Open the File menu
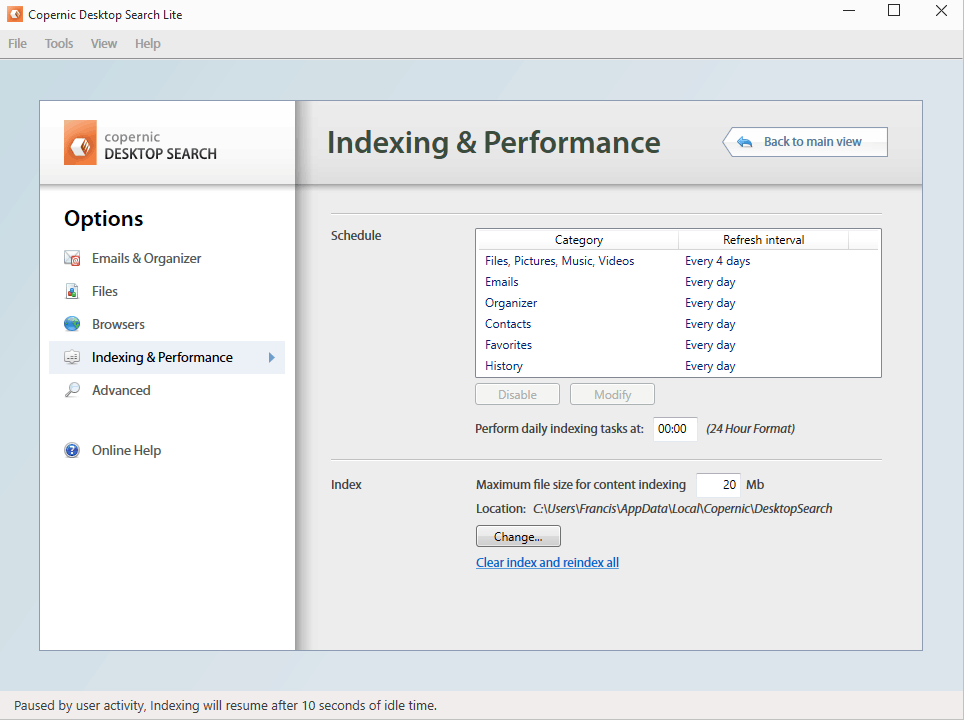 click(18, 44)
